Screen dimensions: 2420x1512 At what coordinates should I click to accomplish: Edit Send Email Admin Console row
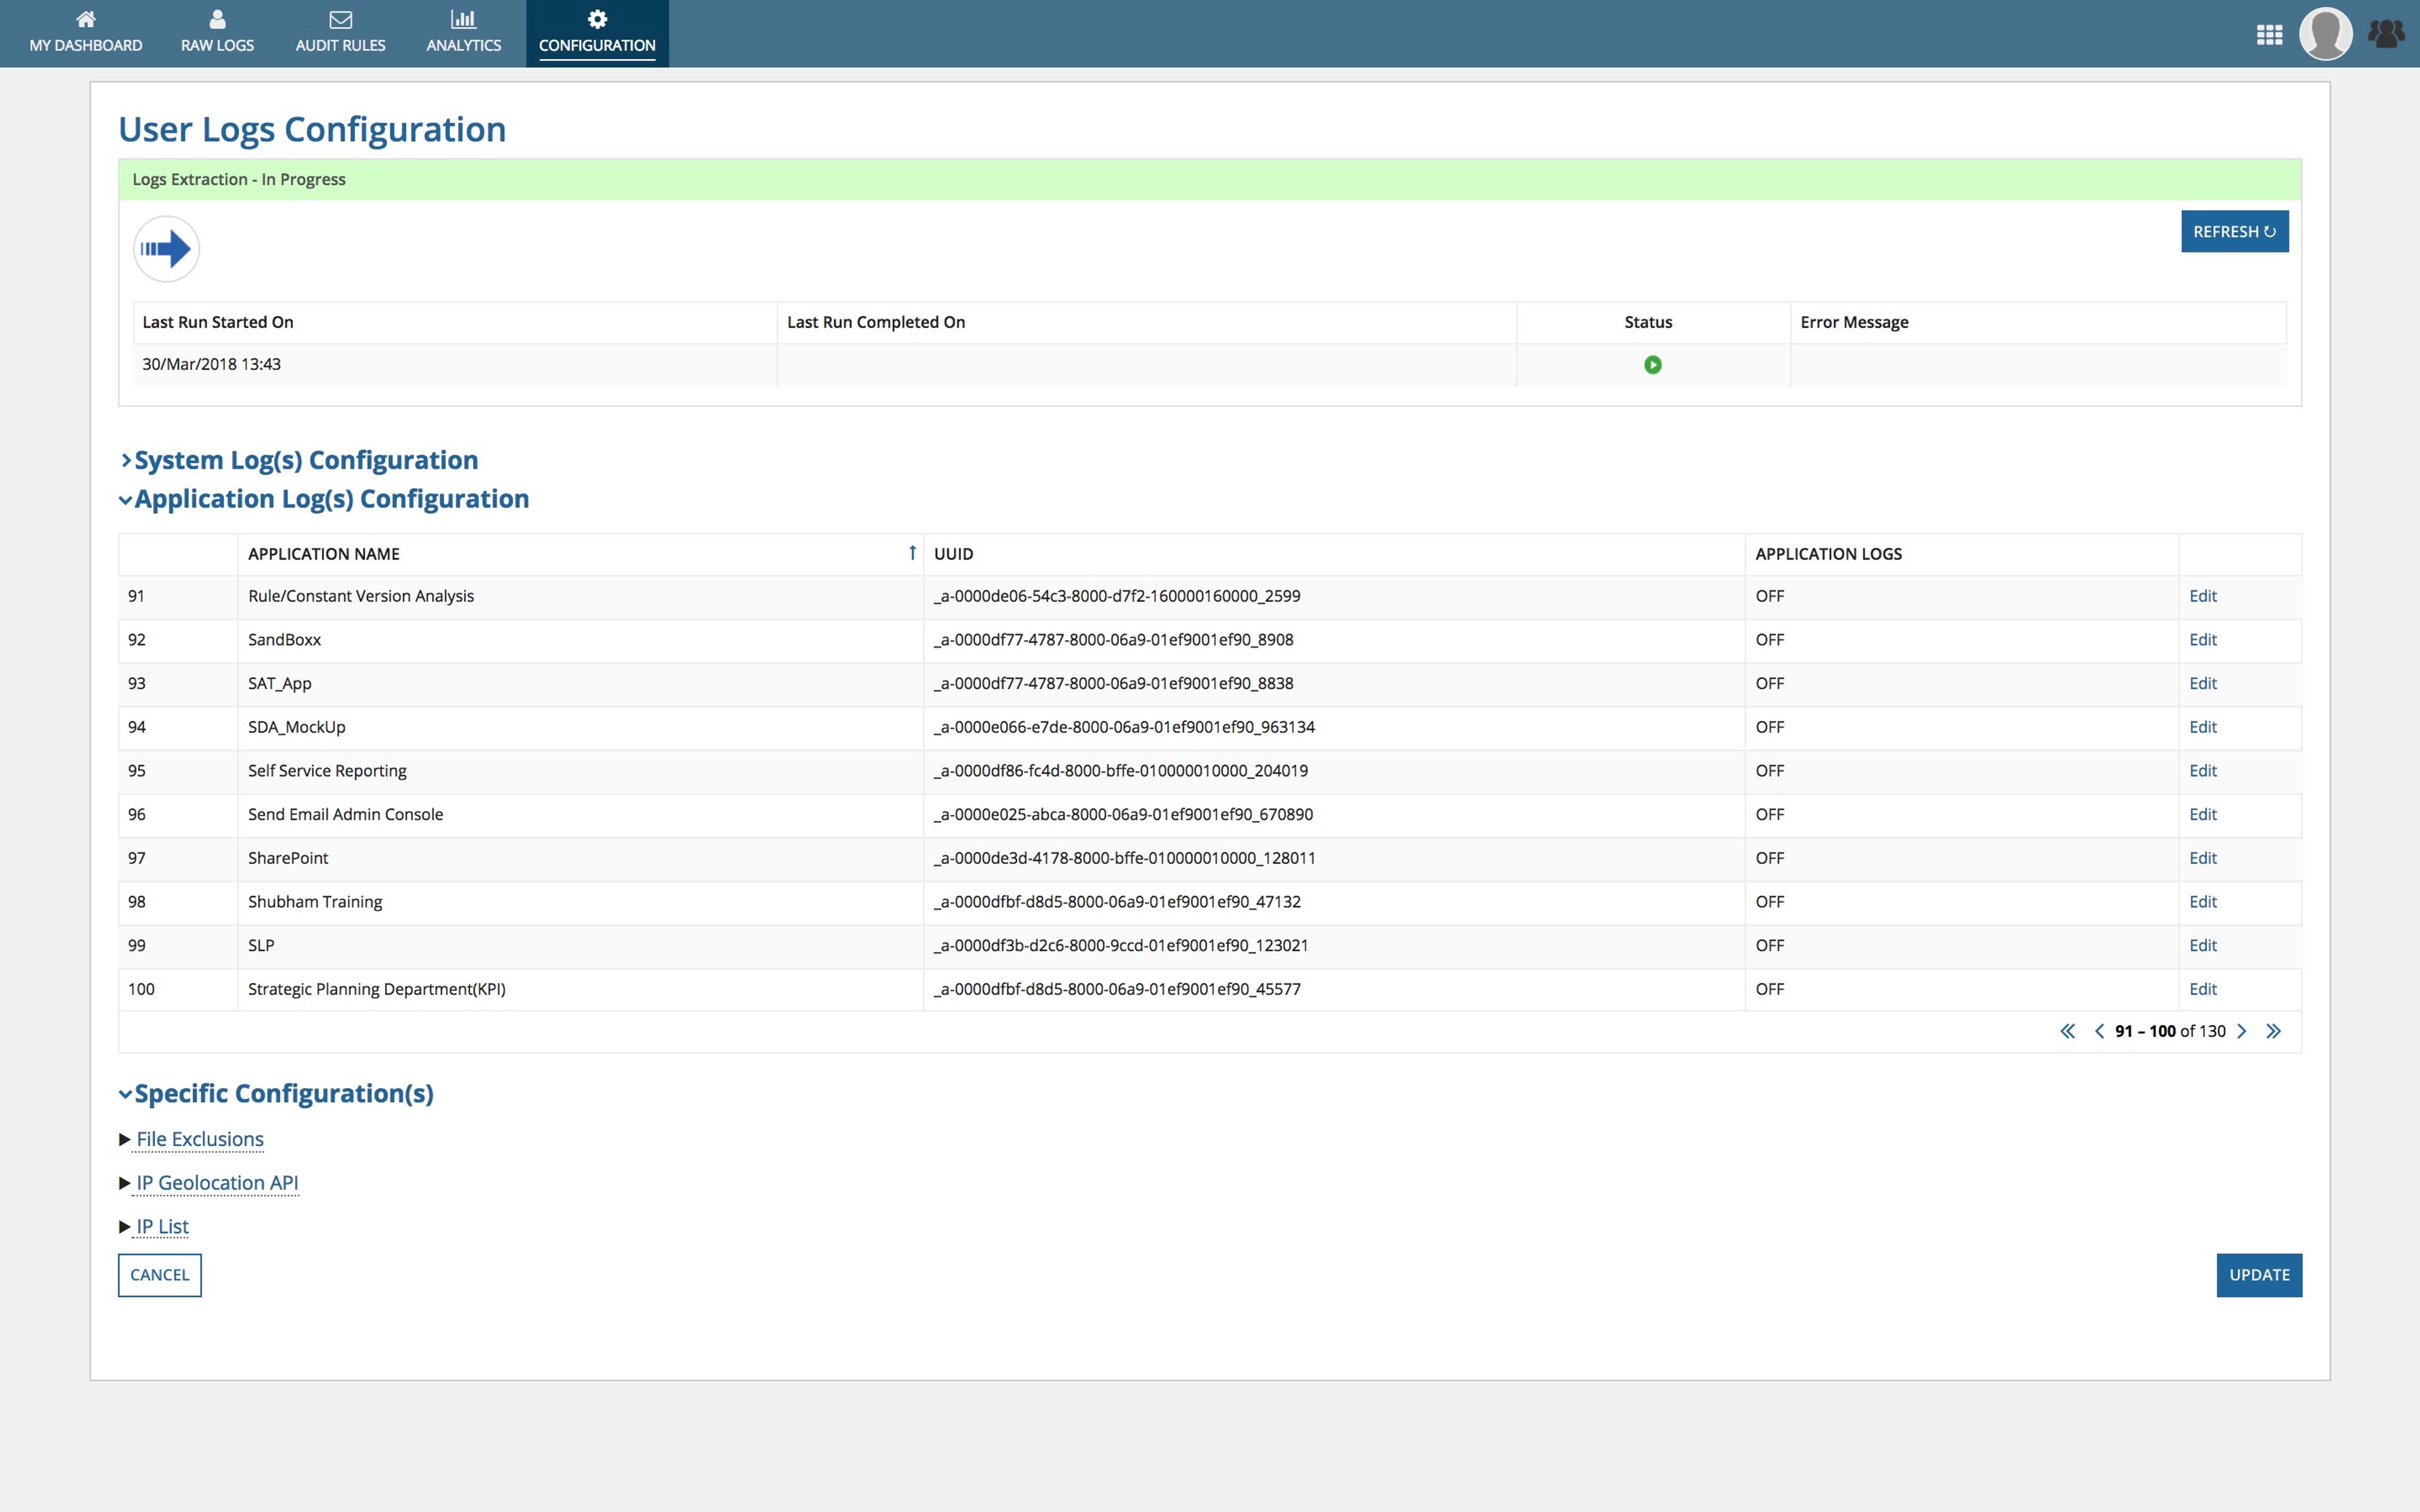[2202, 814]
